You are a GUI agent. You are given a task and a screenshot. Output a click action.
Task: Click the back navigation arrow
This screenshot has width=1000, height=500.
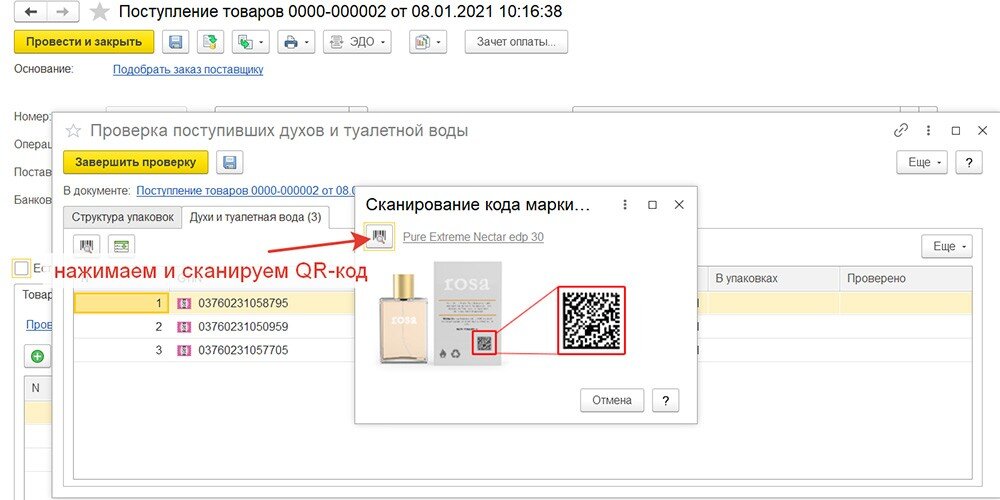(31, 11)
